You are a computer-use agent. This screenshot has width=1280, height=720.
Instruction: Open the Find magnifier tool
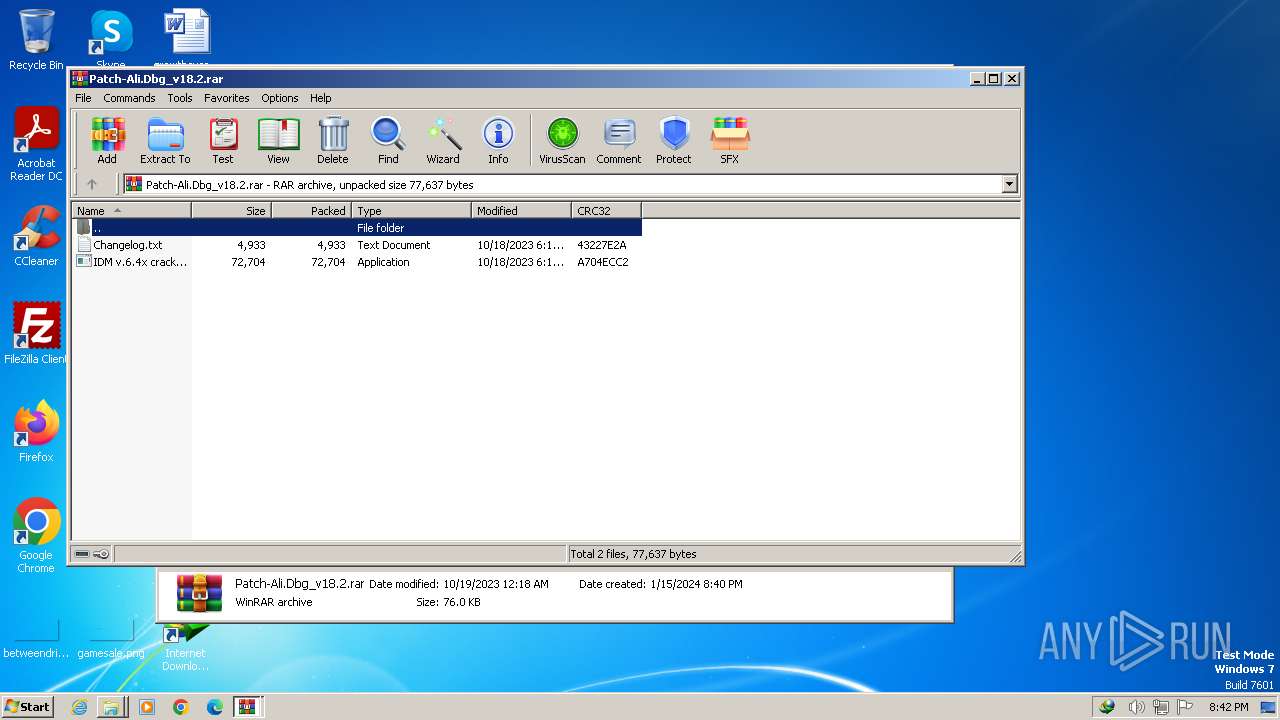click(388, 140)
